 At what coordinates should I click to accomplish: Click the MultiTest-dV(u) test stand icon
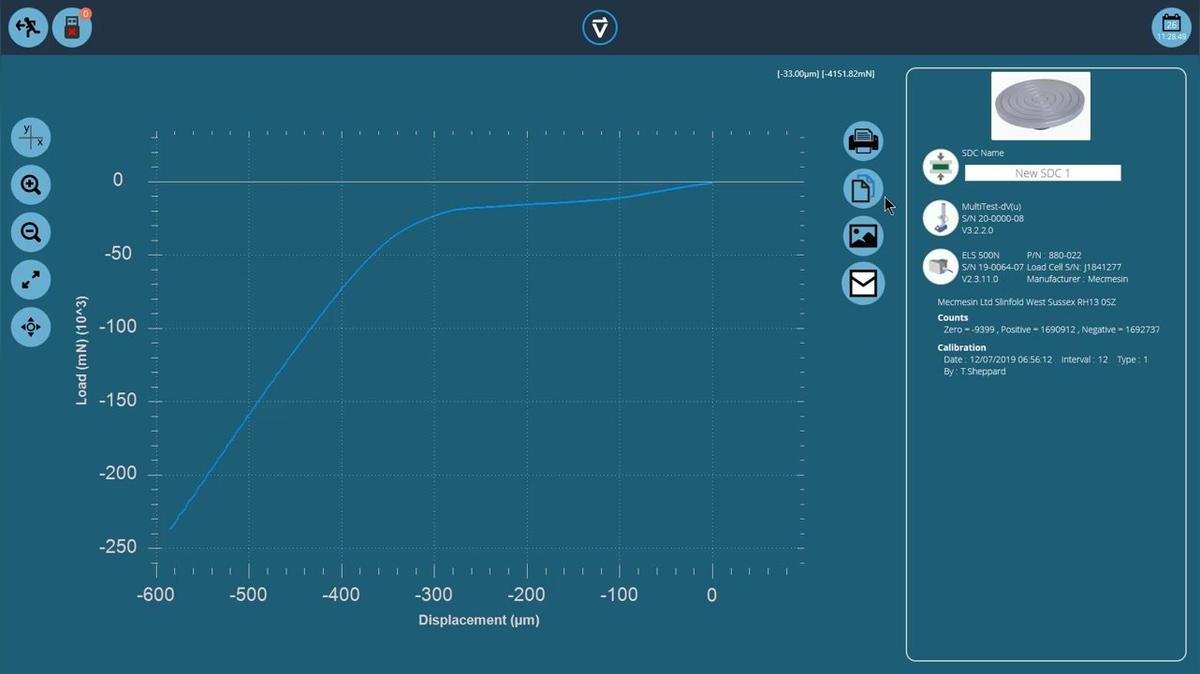940,218
